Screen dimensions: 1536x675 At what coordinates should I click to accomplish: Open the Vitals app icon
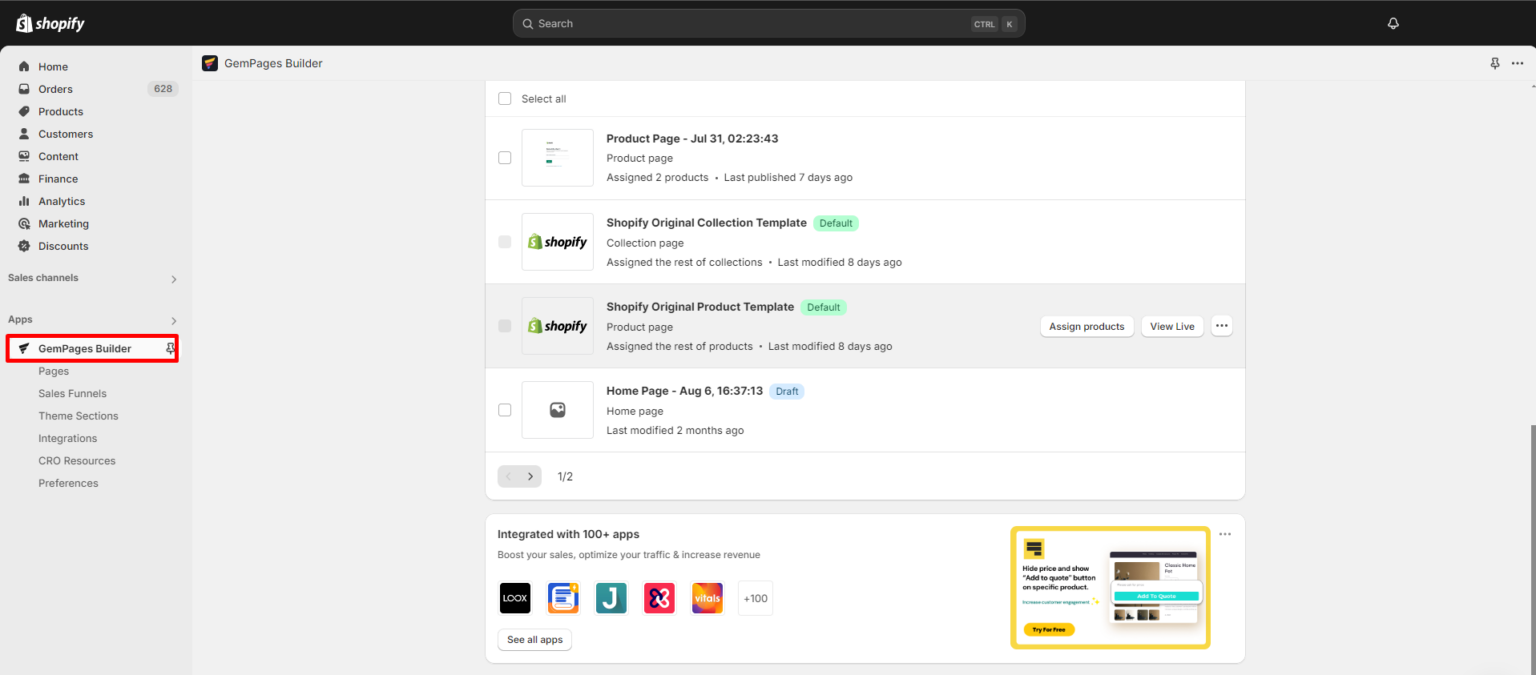coord(707,598)
